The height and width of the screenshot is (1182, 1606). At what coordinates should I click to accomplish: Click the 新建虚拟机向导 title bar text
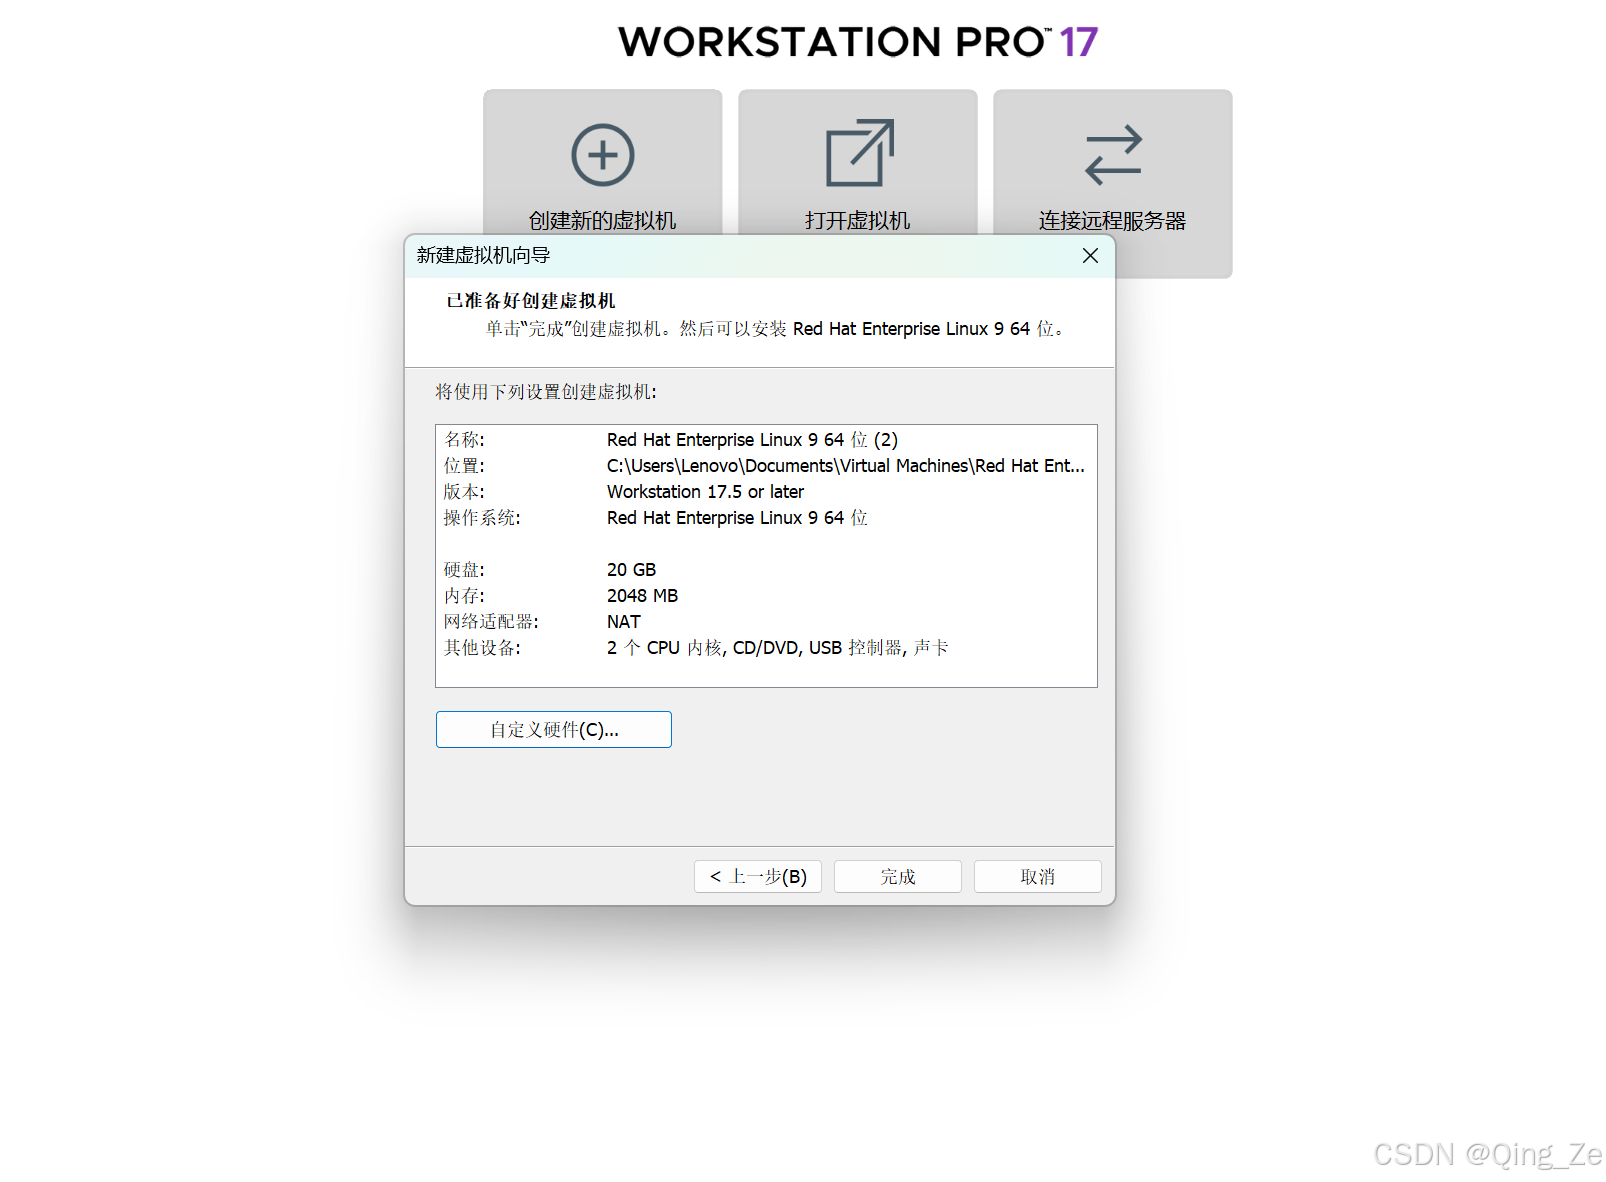483,256
